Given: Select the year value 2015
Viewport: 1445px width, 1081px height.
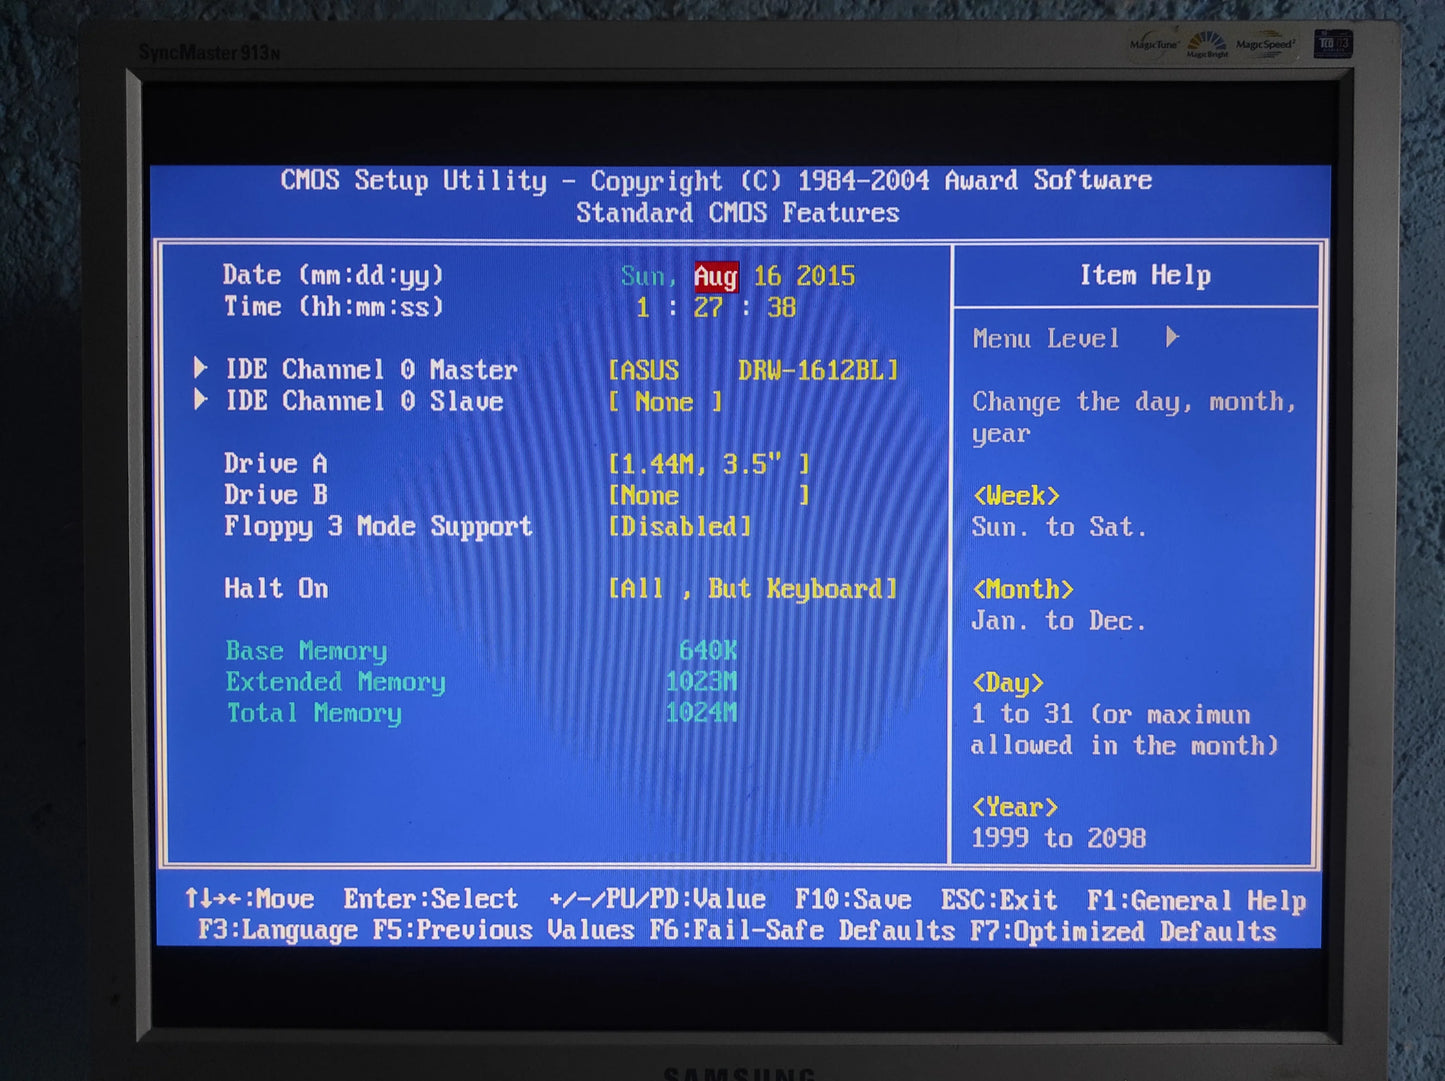Looking at the screenshot, I should [825, 276].
